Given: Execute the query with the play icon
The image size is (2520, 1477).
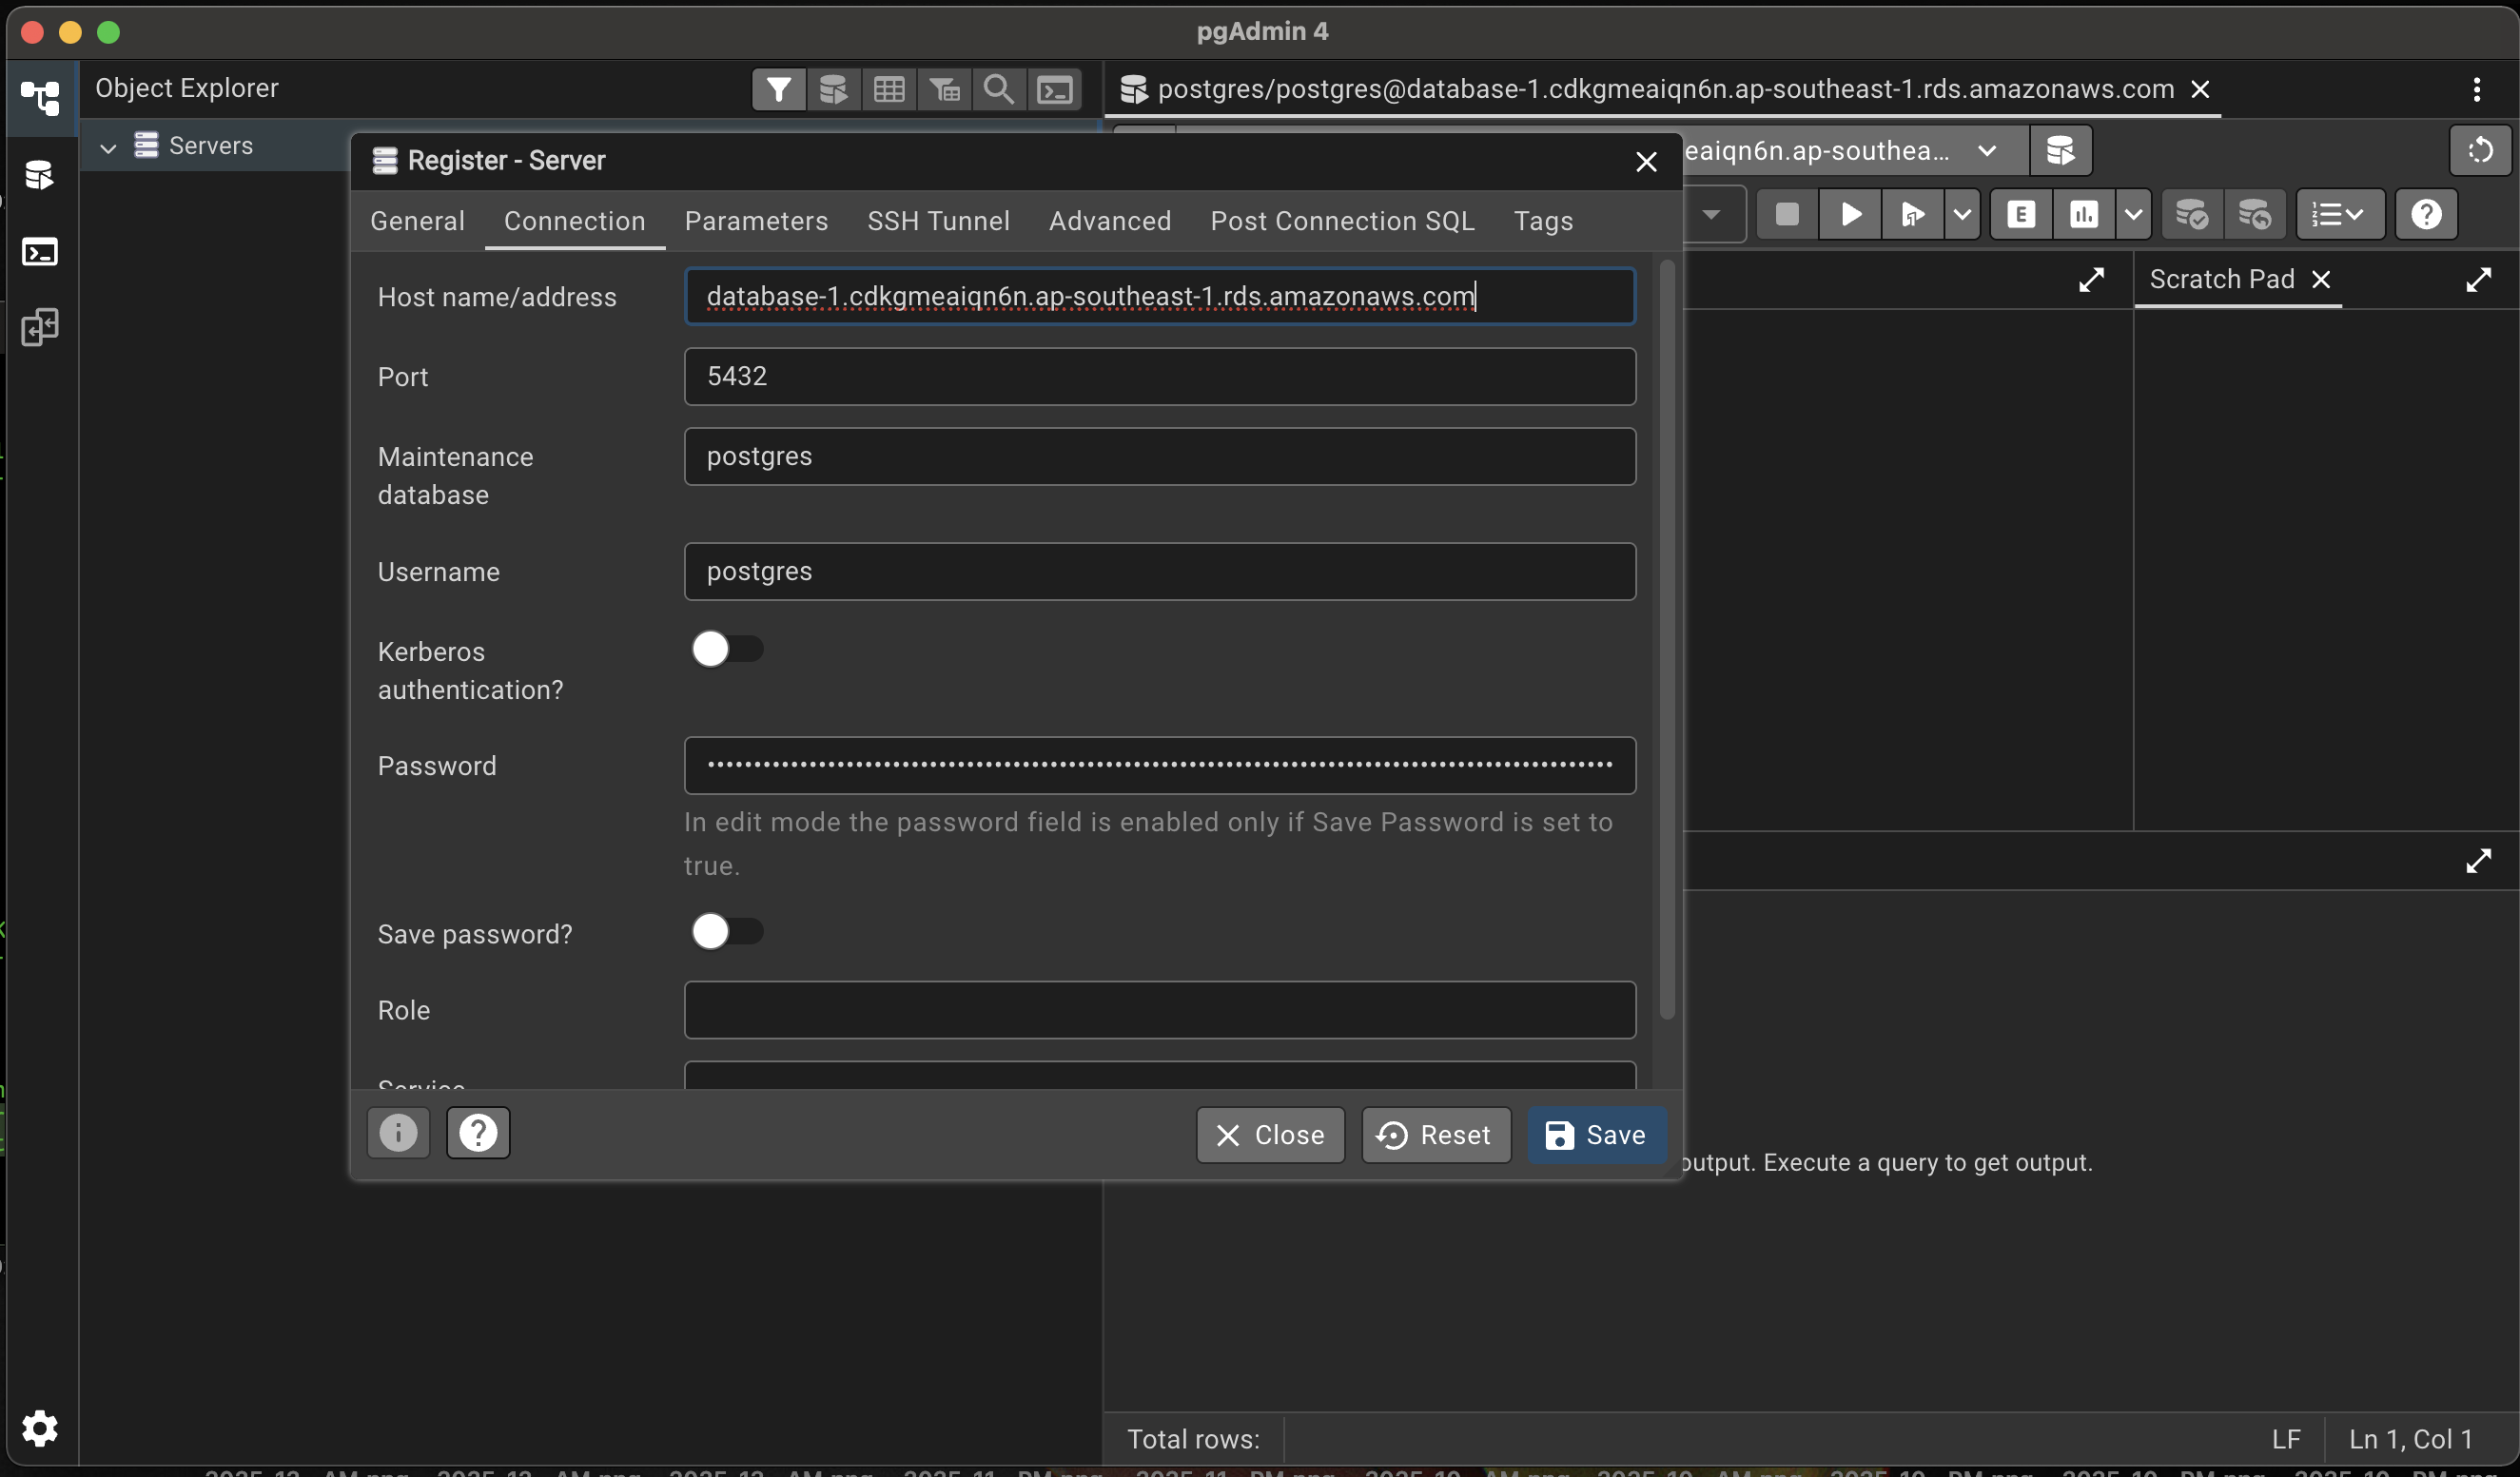Looking at the screenshot, I should (x=1848, y=214).
